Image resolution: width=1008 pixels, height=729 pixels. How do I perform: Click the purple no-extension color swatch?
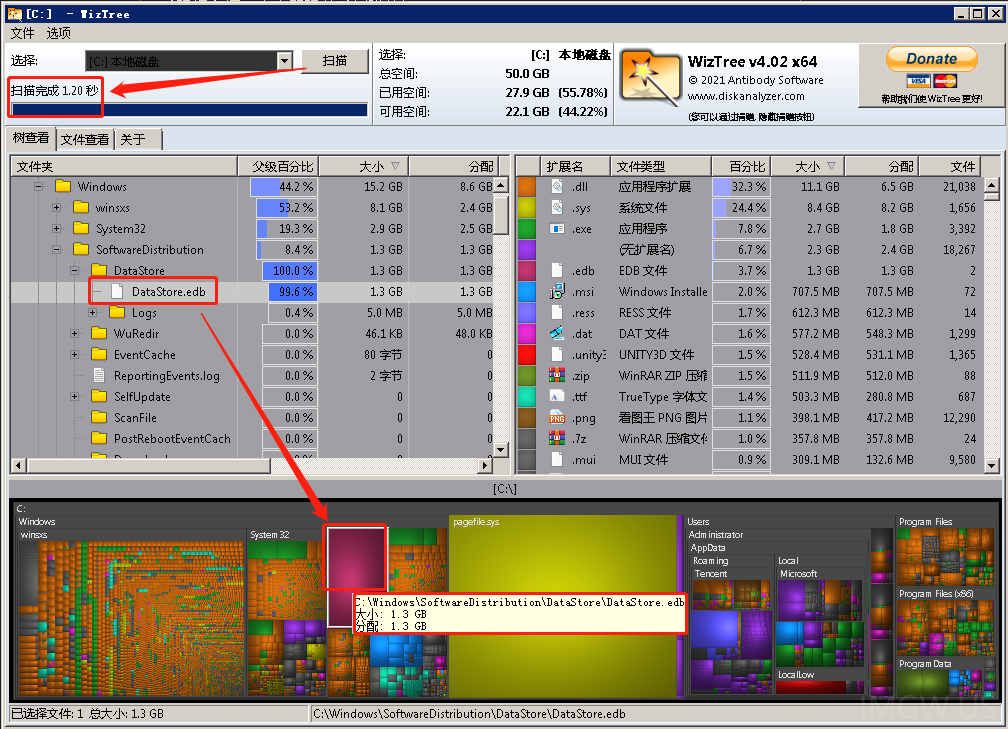(526, 249)
